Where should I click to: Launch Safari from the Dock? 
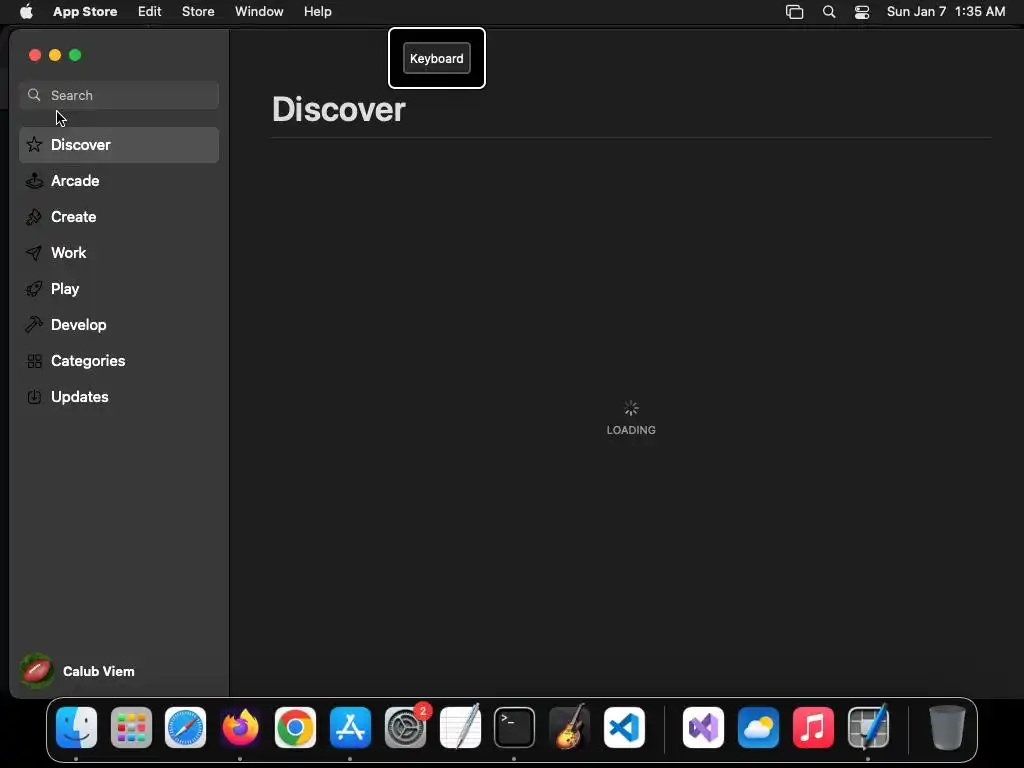click(x=185, y=728)
